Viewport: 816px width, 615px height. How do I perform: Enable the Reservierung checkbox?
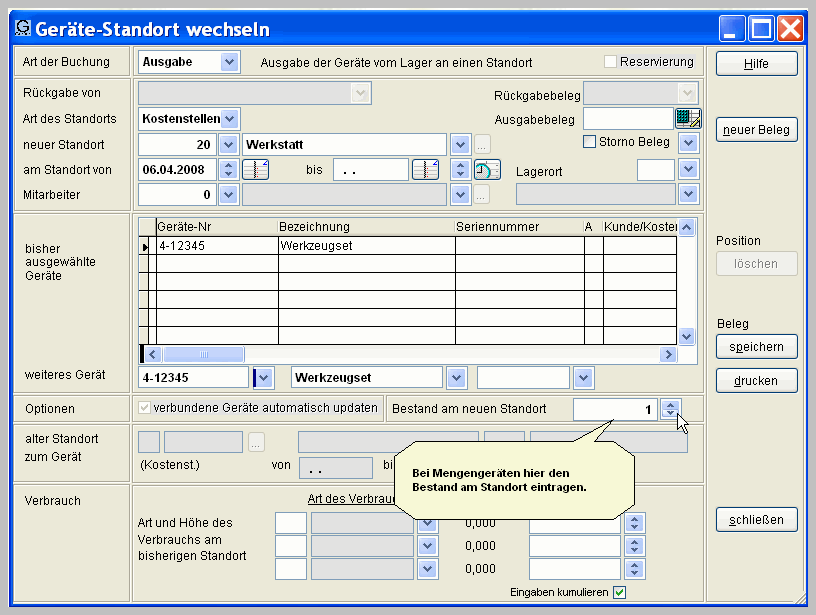pos(610,62)
